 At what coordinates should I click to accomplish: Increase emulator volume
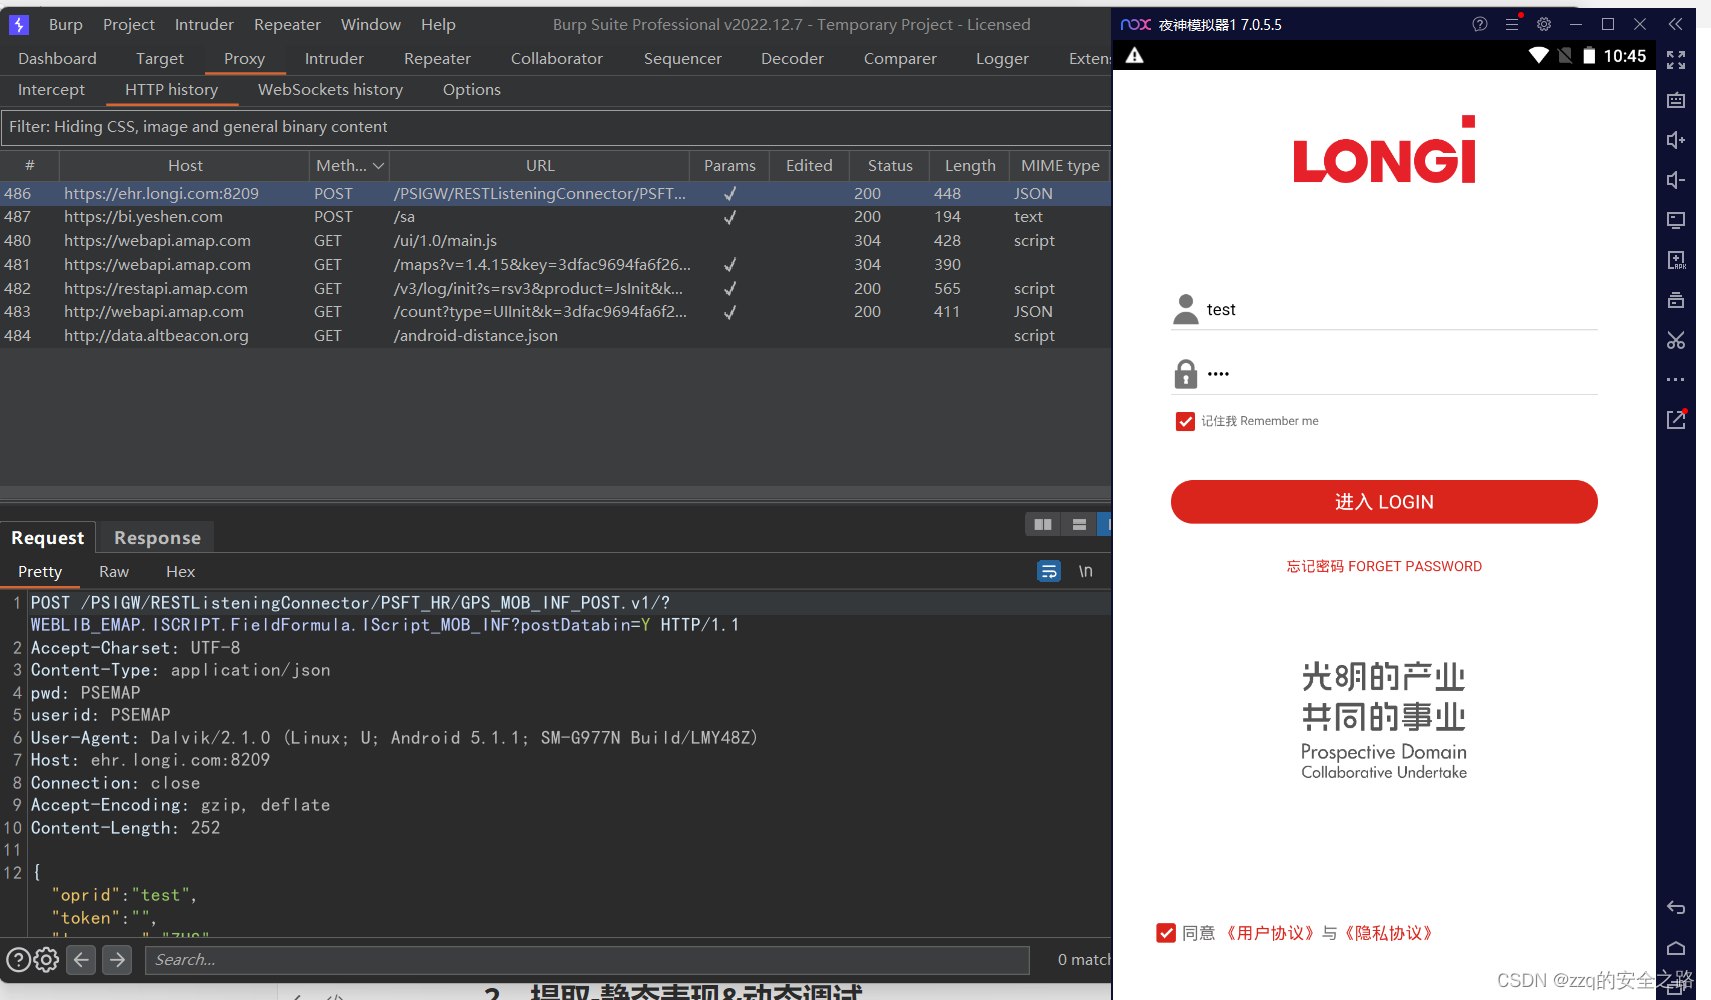click(x=1677, y=140)
